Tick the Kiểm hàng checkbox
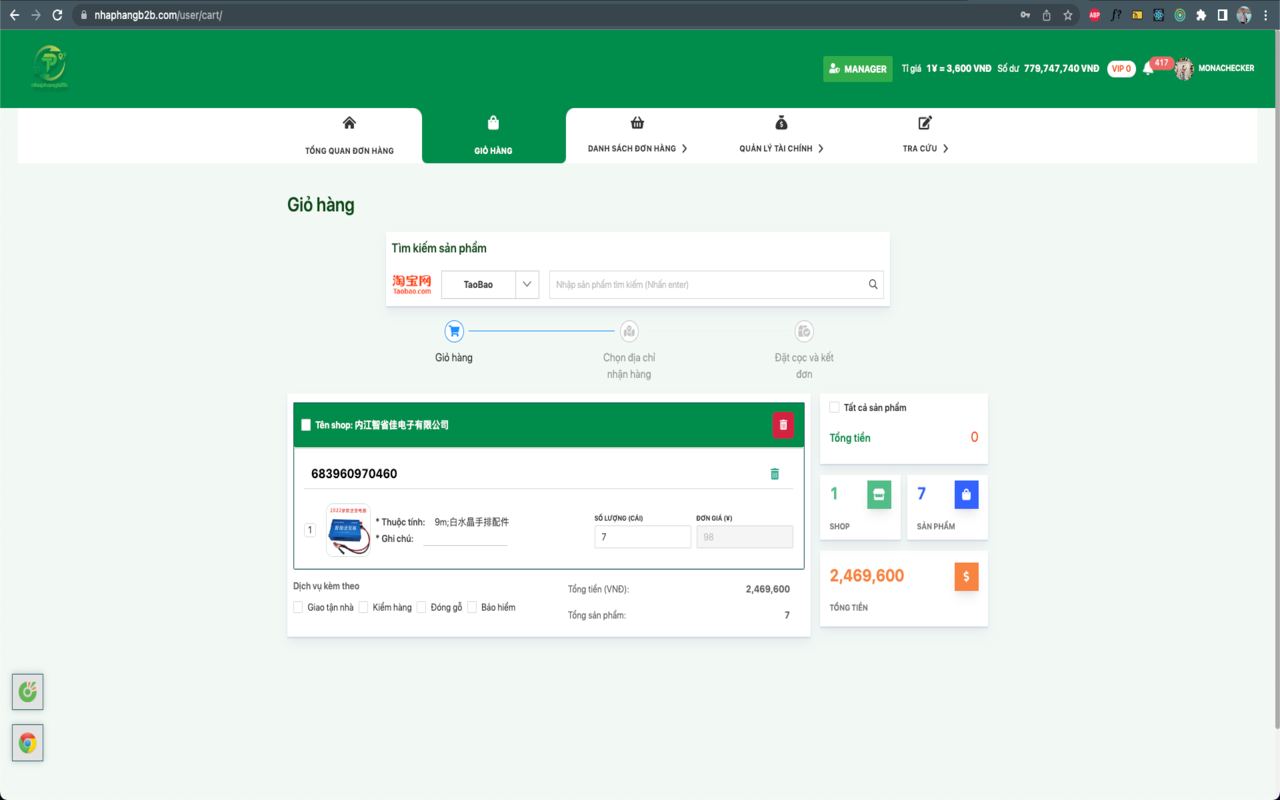The width and height of the screenshot is (1280, 800). [364, 607]
